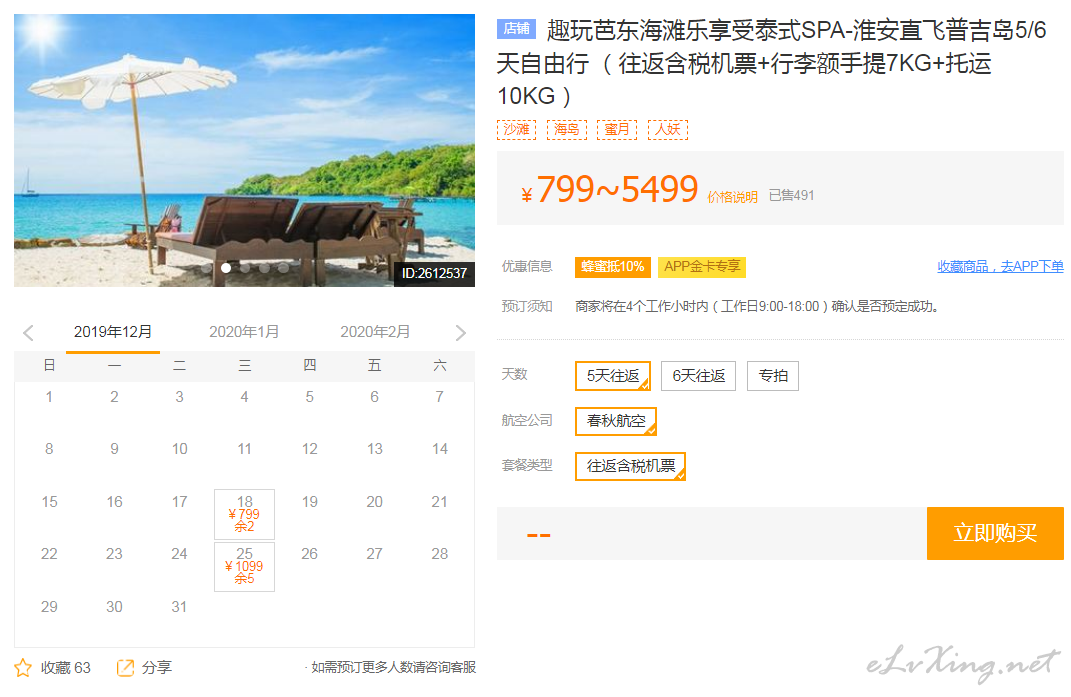This screenshot has width=1071, height=697.
Task: Click the 沙滩 tag
Action: click(516, 129)
